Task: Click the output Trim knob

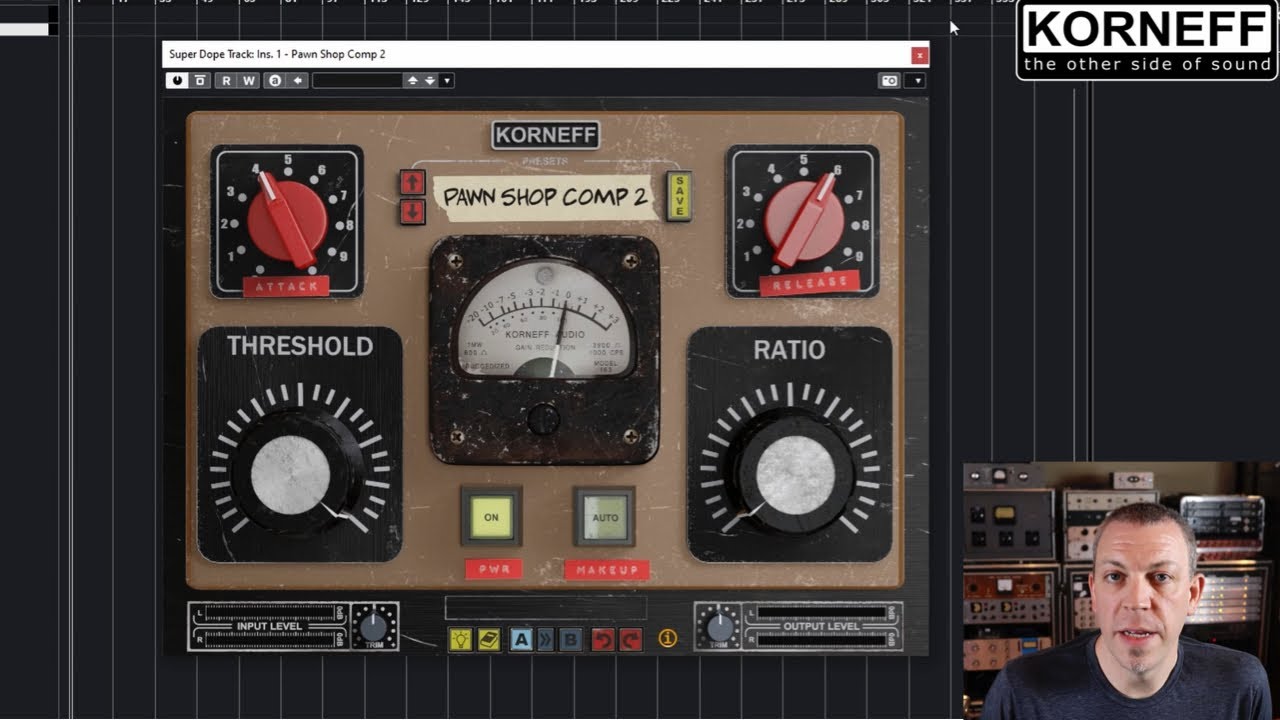Action: click(x=719, y=627)
